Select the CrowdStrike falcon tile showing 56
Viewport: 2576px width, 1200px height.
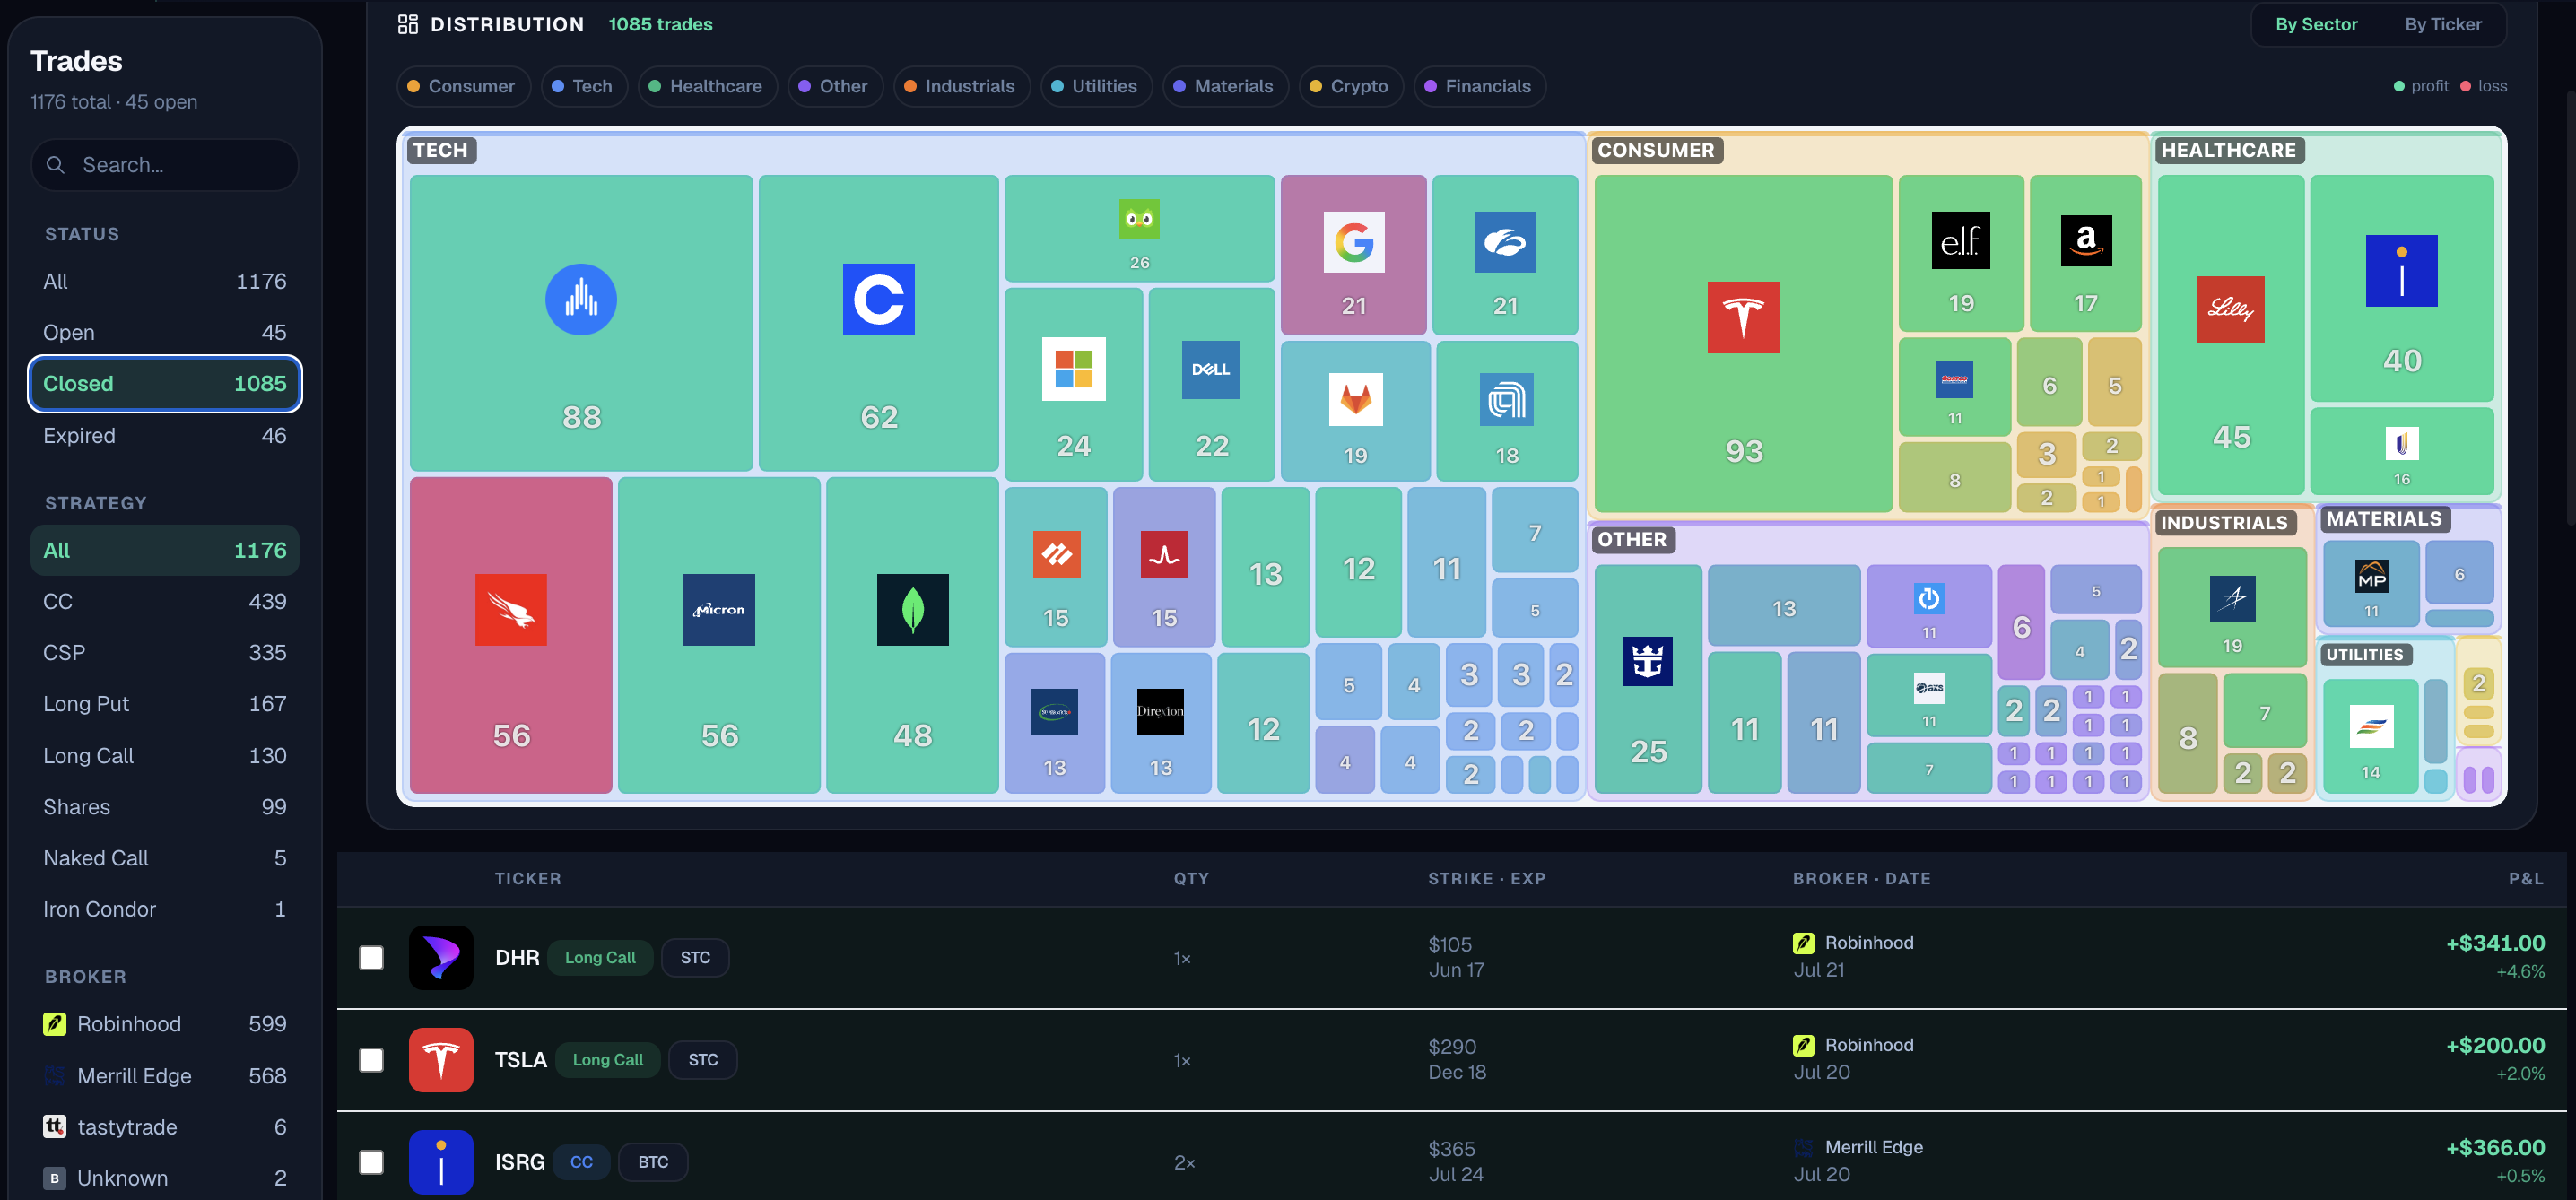click(511, 635)
